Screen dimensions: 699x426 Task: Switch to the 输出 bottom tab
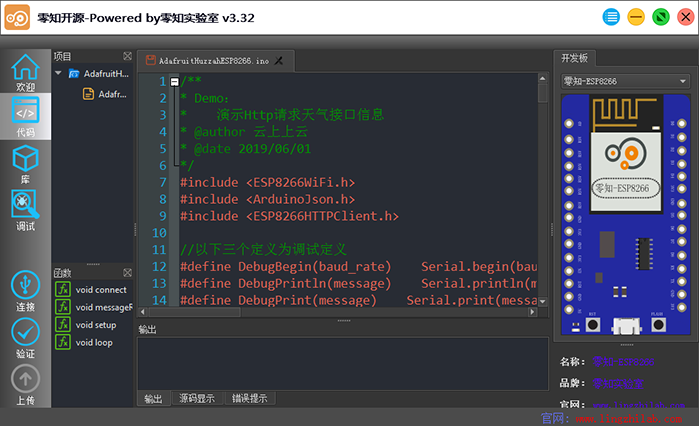tap(153, 399)
